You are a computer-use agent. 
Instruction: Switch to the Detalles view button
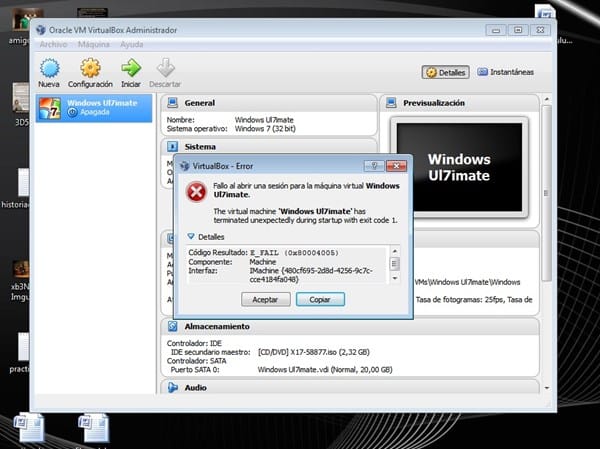point(445,72)
